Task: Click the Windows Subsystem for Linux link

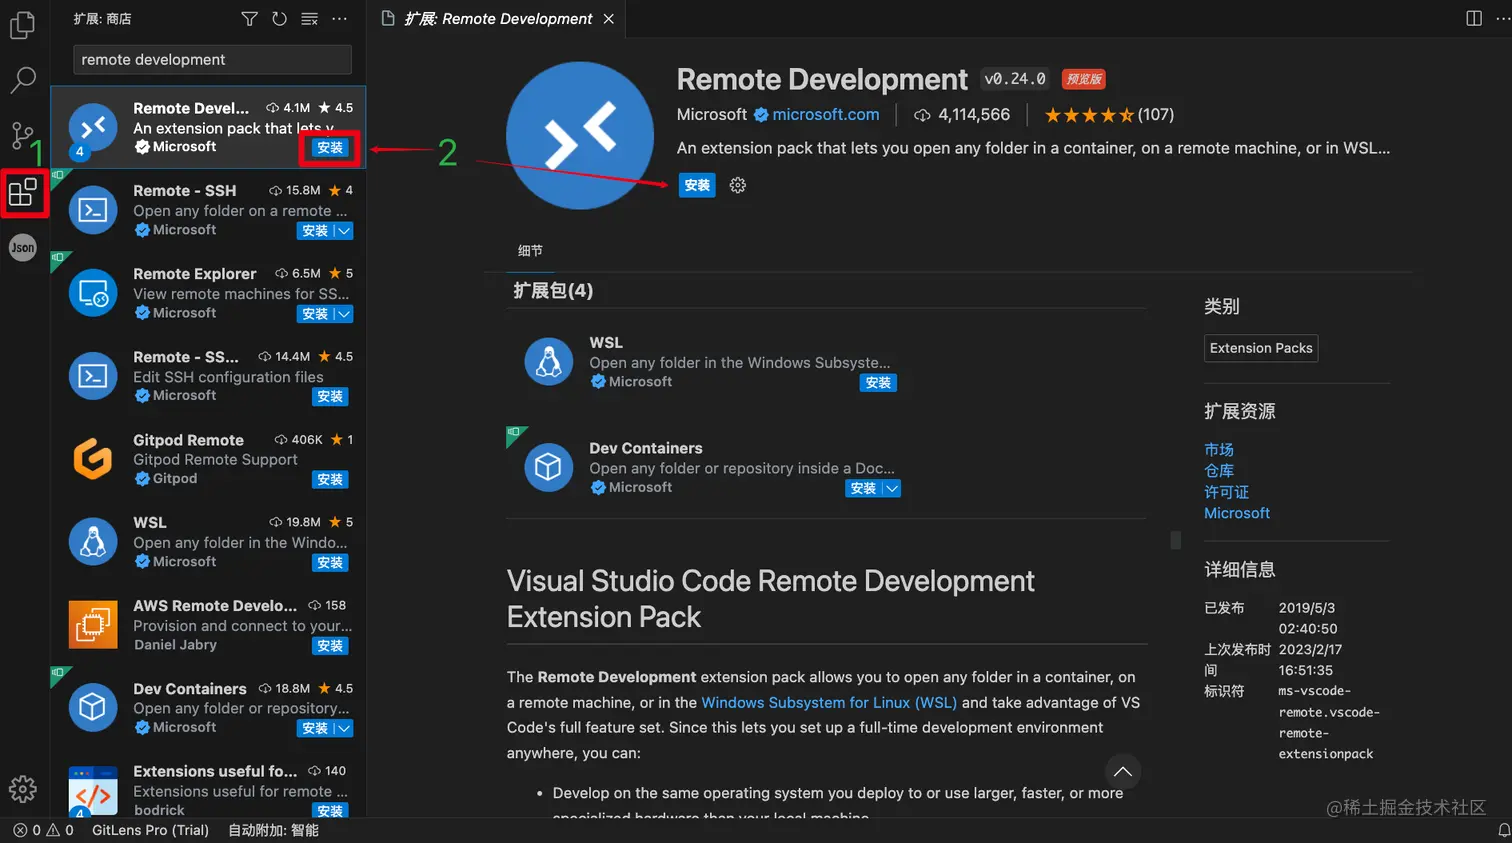Action: pyautogui.click(x=828, y=702)
